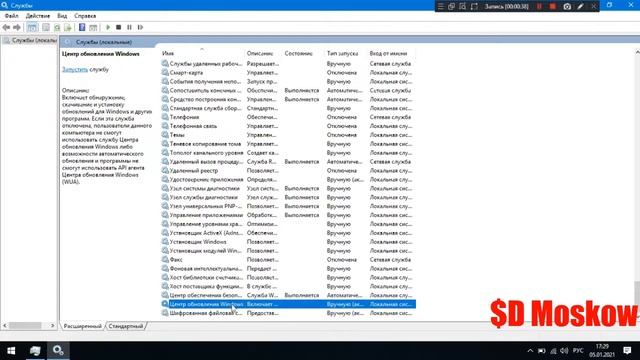Screen dimensions: 640x360
Task: Toggle the action pane toolbar icon
Action: [93, 27]
